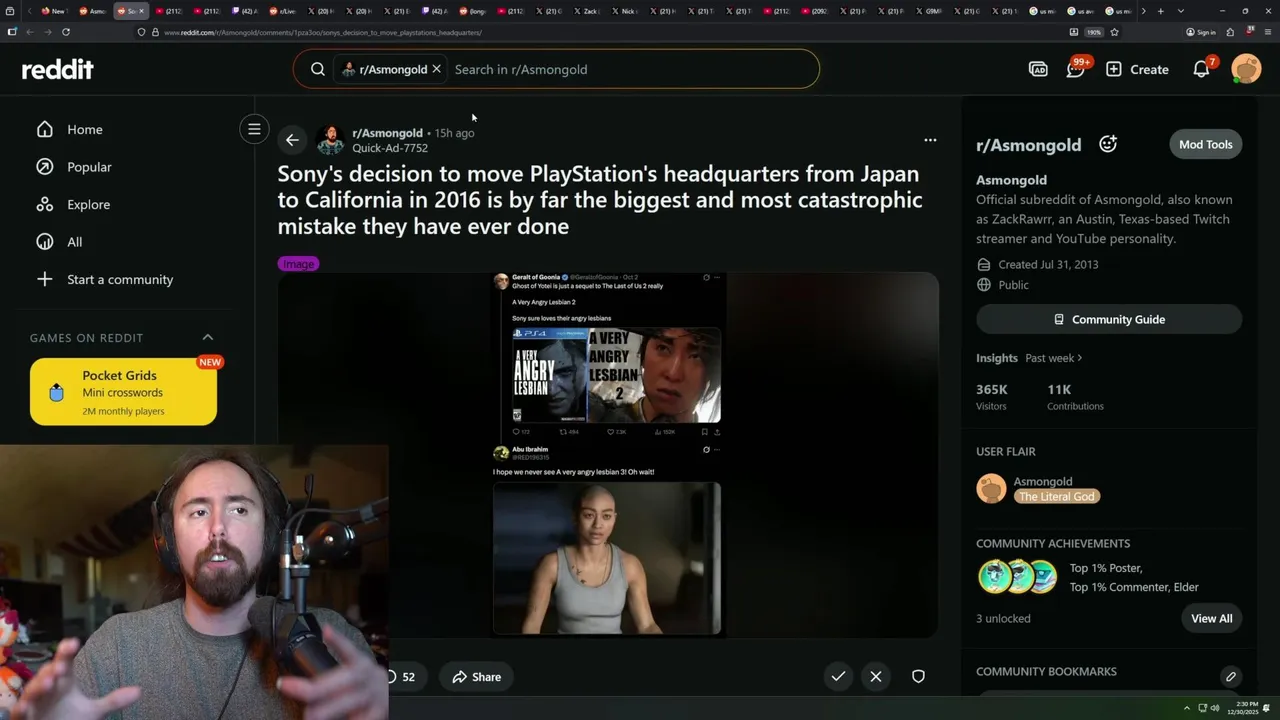Viewport: 1280px width, 720px height.
Task: View All community achievements
Action: click(1211, 618)
